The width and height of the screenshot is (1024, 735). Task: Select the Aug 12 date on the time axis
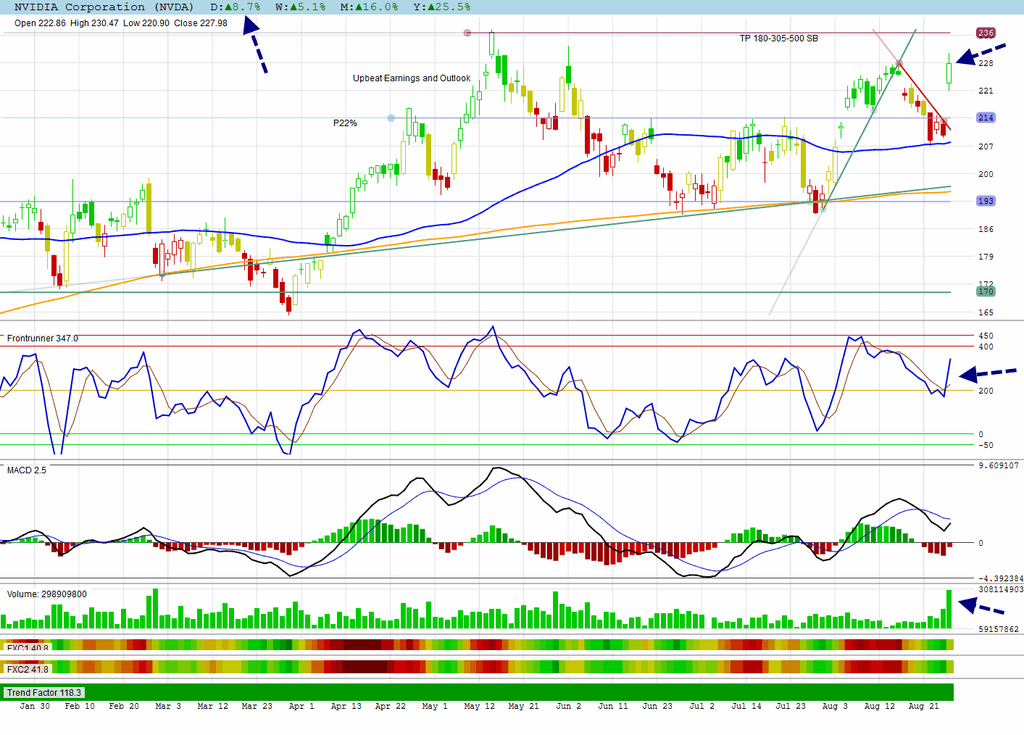[x=880, y=706]
